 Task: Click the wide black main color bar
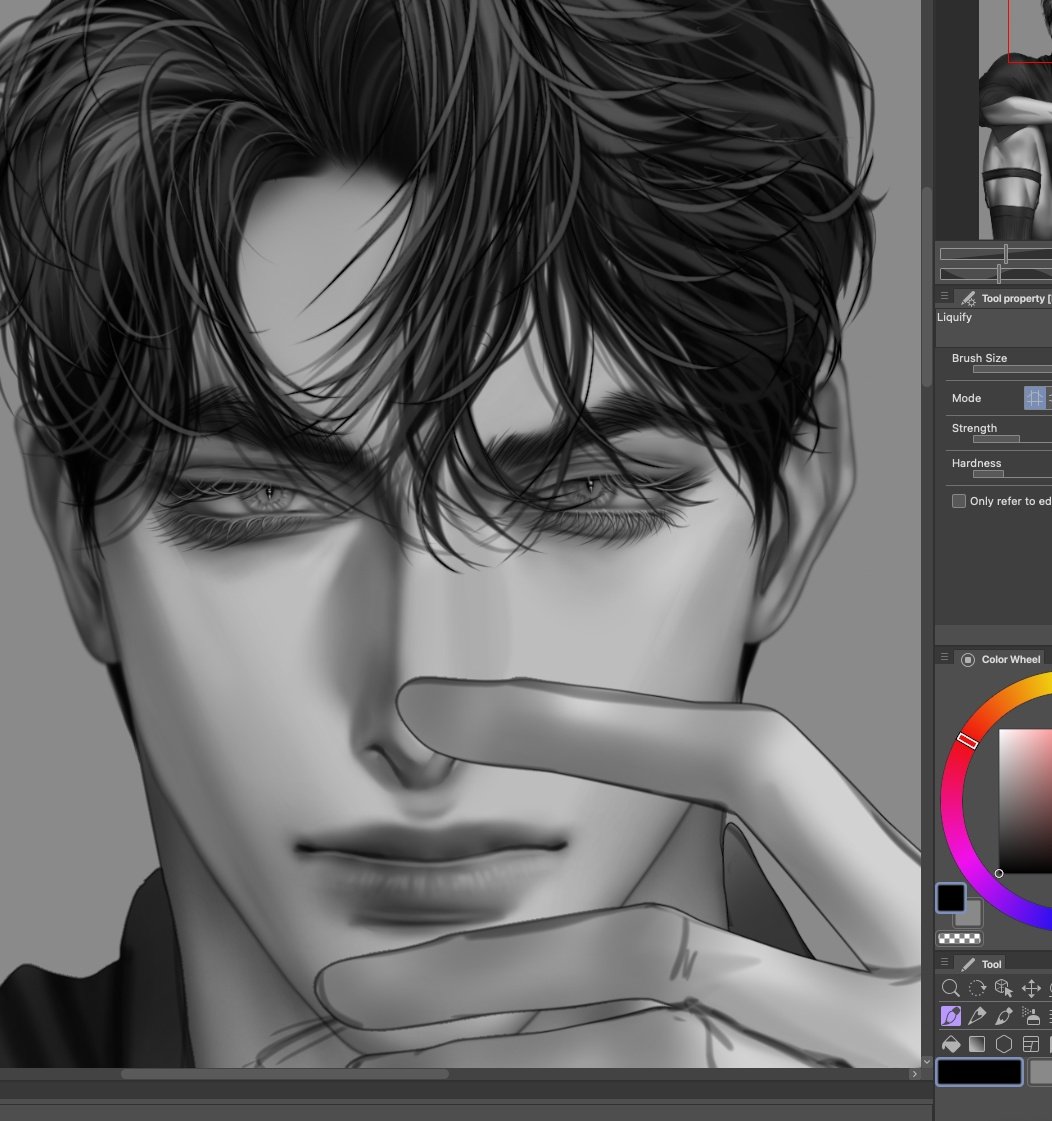click(x=979, y=1072)
